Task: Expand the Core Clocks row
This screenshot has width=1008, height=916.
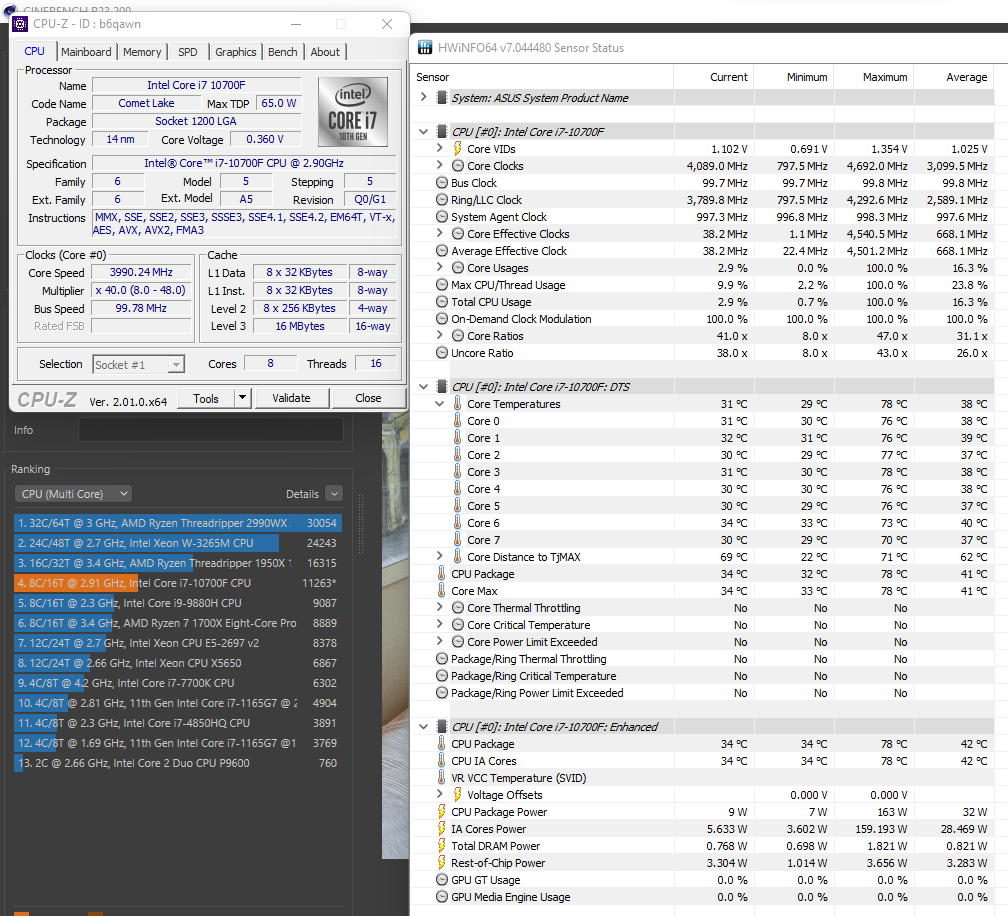Action: pyautogui.click(x=440, y=165)
